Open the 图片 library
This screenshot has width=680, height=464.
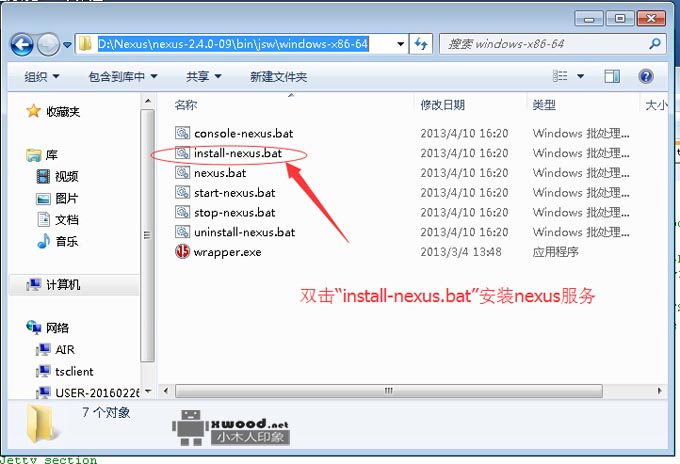click(67, 199)
